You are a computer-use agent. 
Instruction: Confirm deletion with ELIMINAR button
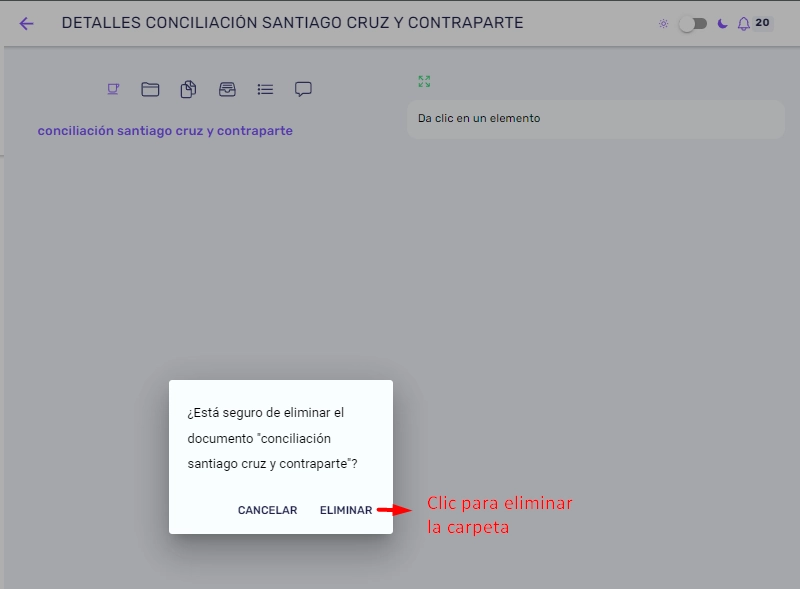[x=346, y=510]
